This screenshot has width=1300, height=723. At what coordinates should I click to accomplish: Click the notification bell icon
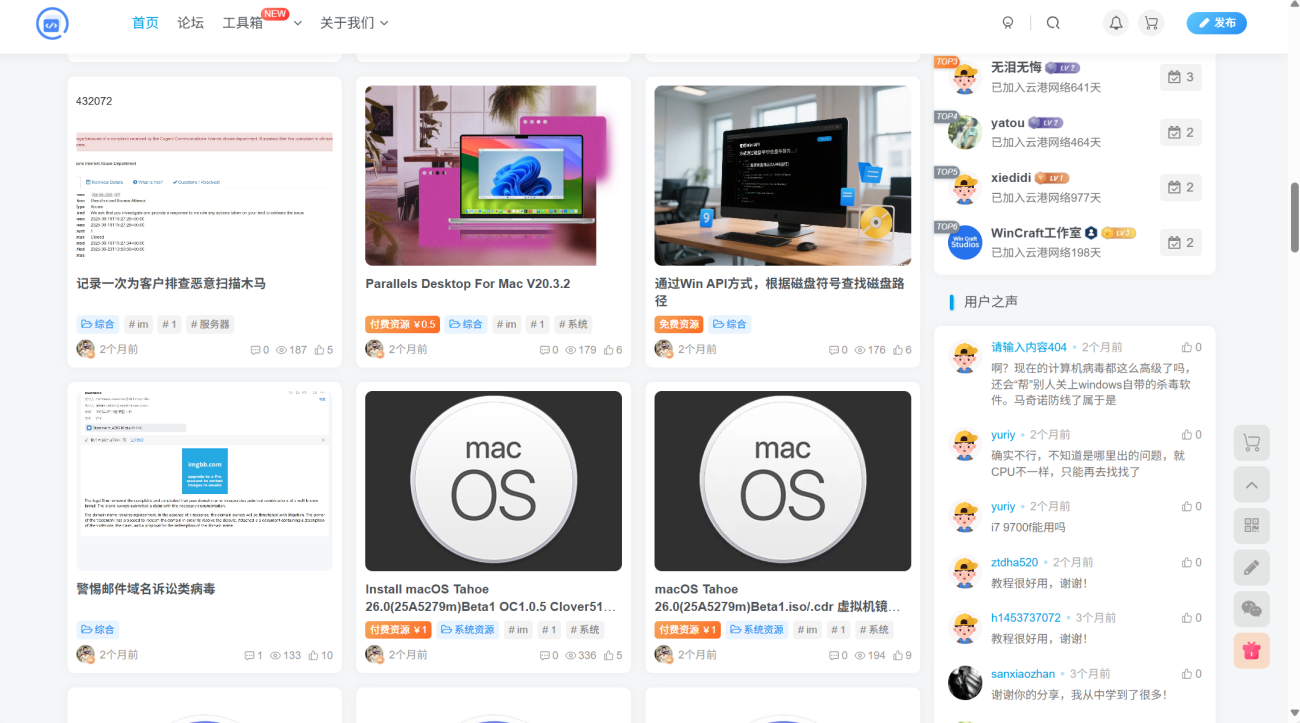click(1116, 23)
